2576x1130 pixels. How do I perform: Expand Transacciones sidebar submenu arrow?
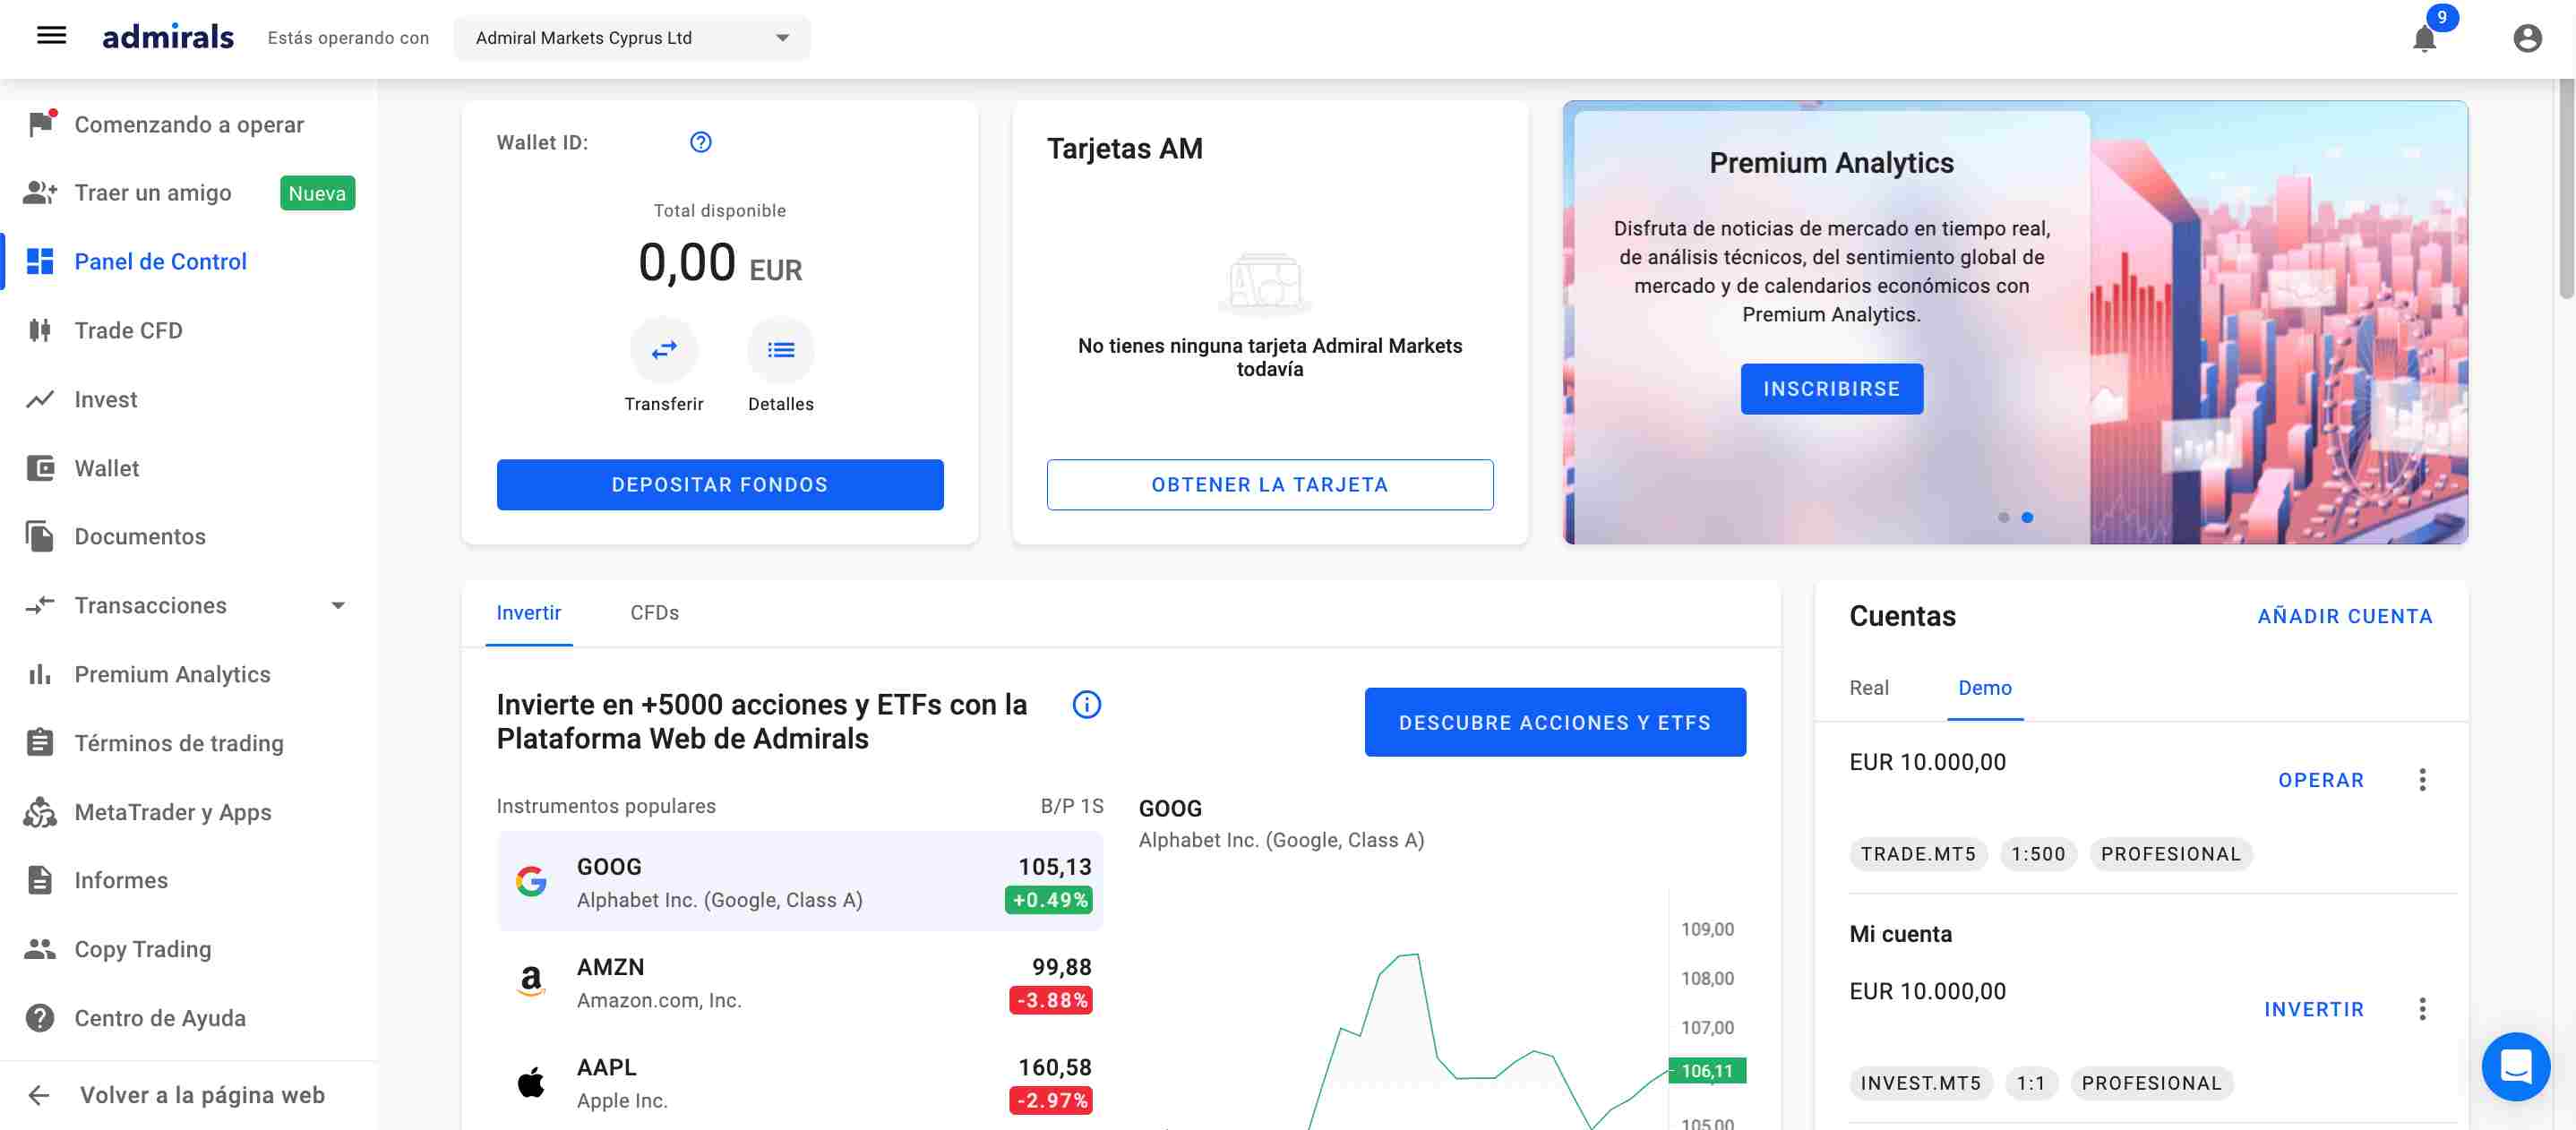[x=338, y=605]
